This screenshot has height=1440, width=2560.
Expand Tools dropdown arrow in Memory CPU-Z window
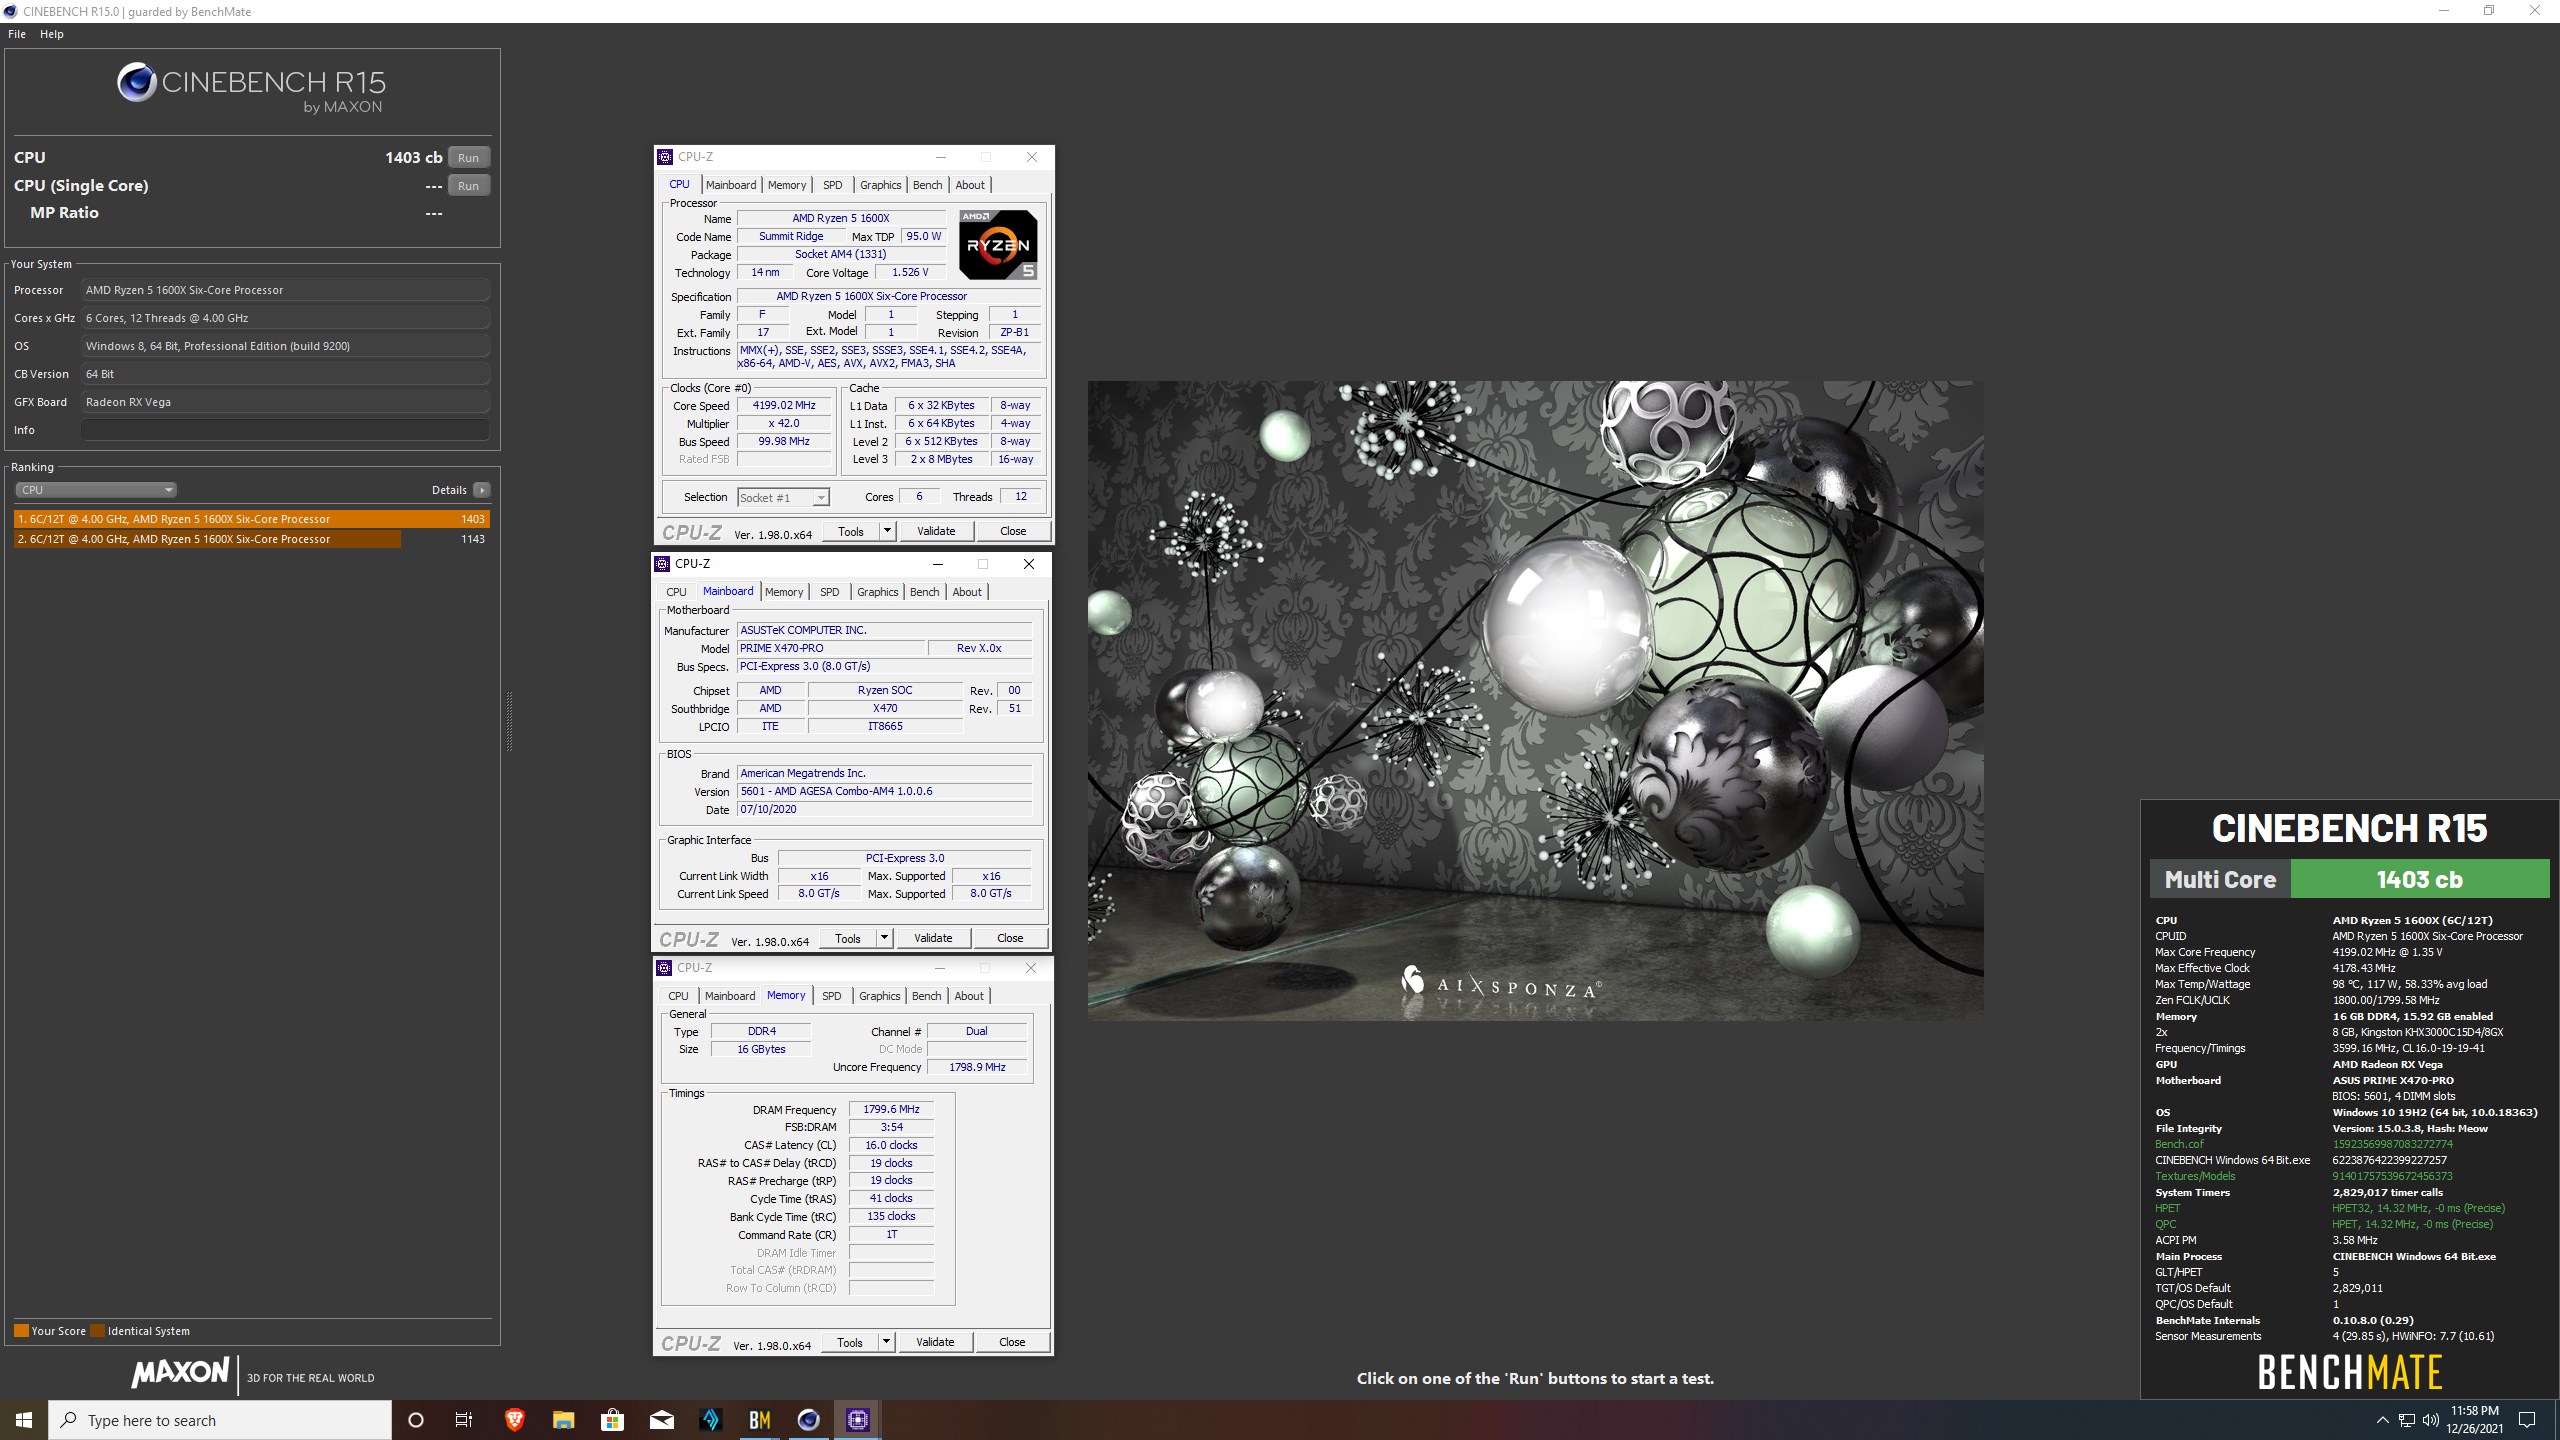[x=886, y=1343]
